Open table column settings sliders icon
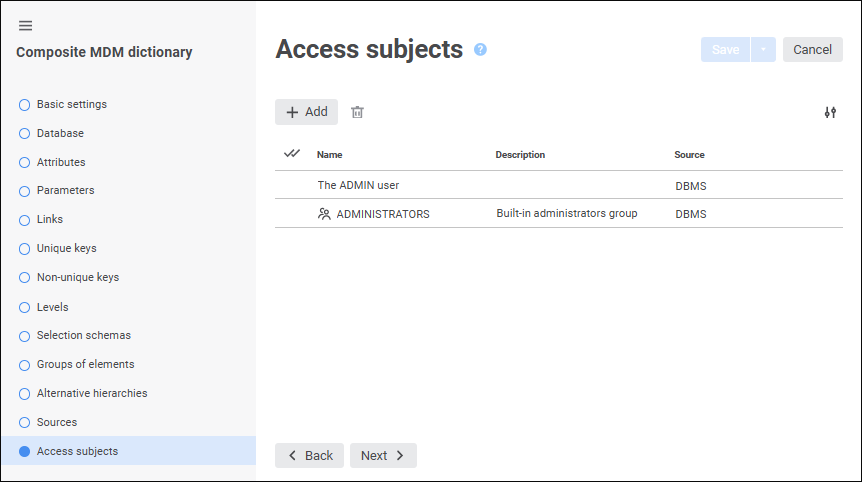The image size is (862, 482). [x=830, y=112]
